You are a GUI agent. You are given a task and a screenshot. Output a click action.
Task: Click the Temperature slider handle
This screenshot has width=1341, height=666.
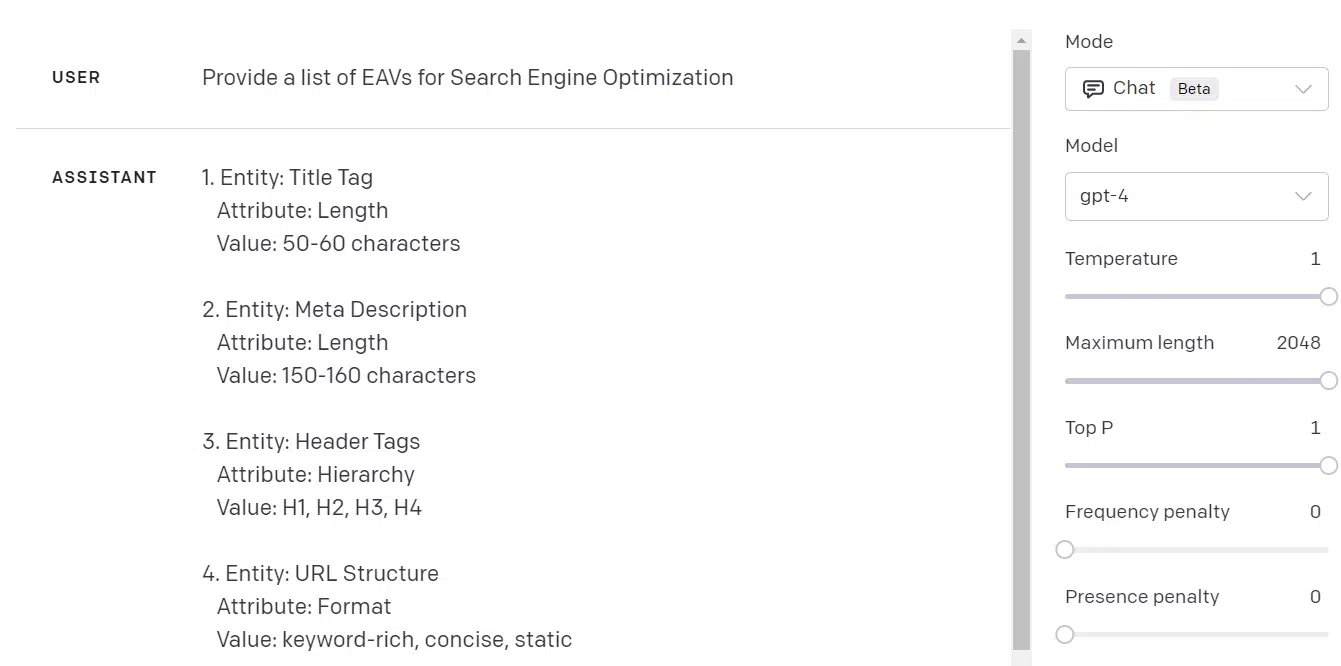1328,296
